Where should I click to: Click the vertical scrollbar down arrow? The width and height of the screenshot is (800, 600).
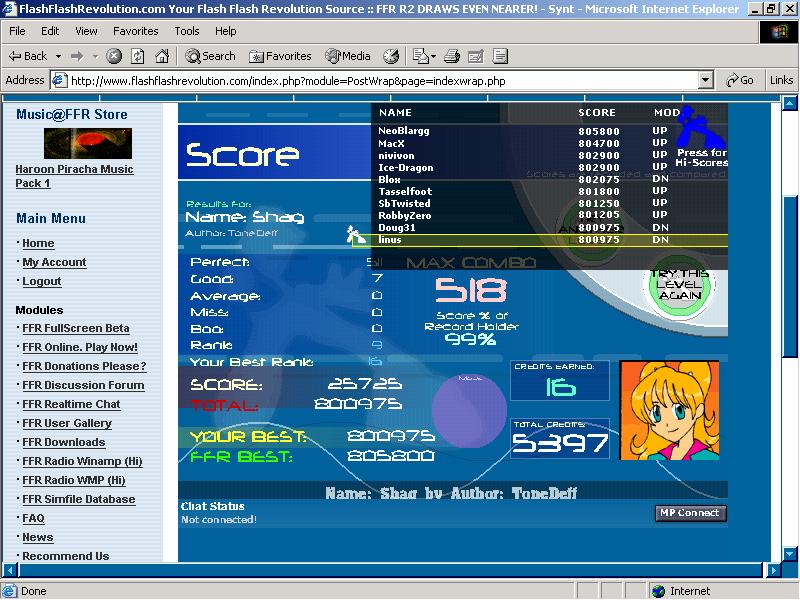790,553
